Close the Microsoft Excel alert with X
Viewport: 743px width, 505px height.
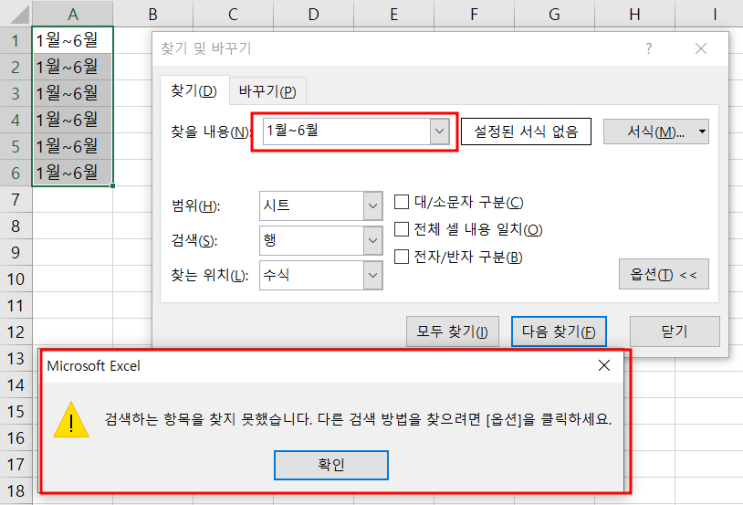[x=604, y=365]
